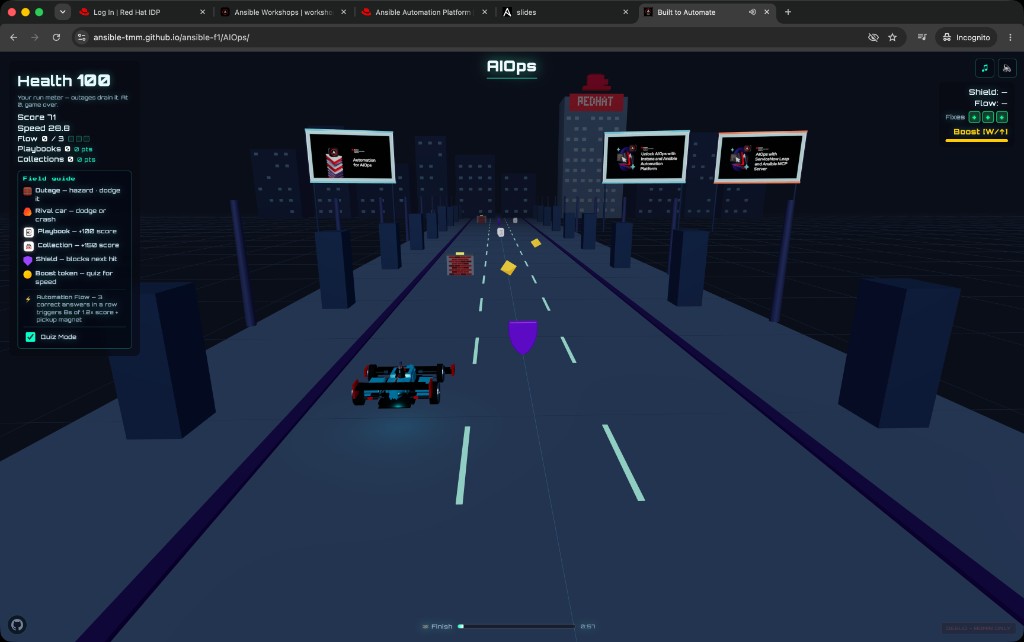Close the Ansible Workshops tab
1024x642 pixels.
pyautogui.click(x=344, y=12)
